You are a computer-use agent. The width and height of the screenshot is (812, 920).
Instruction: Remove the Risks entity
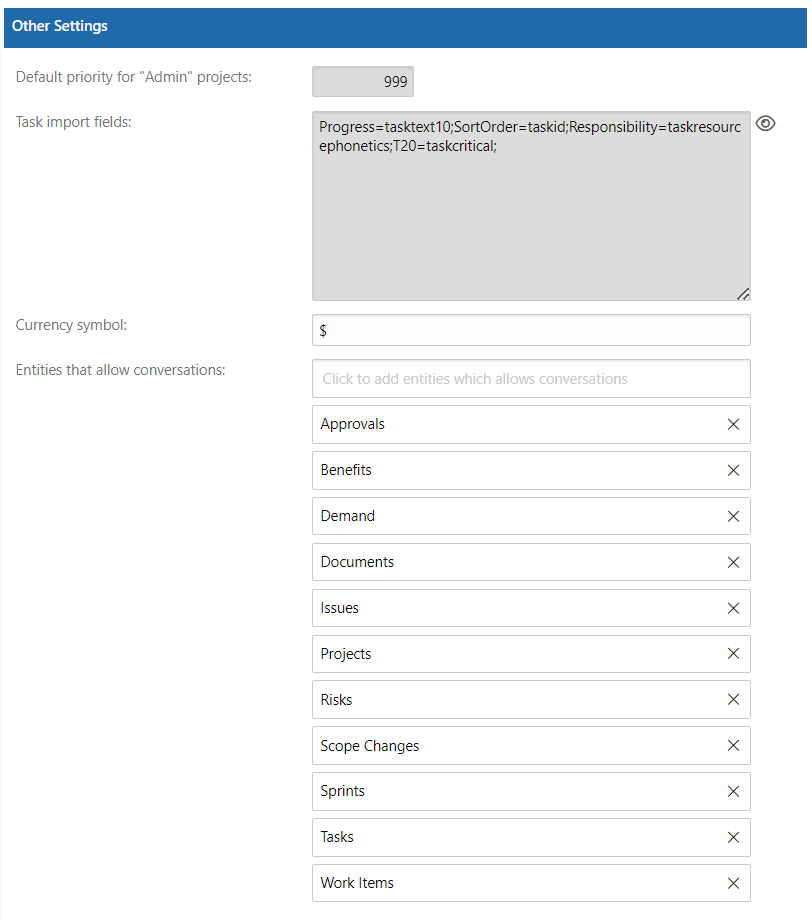pyautogui.click(x=733, y=699)
